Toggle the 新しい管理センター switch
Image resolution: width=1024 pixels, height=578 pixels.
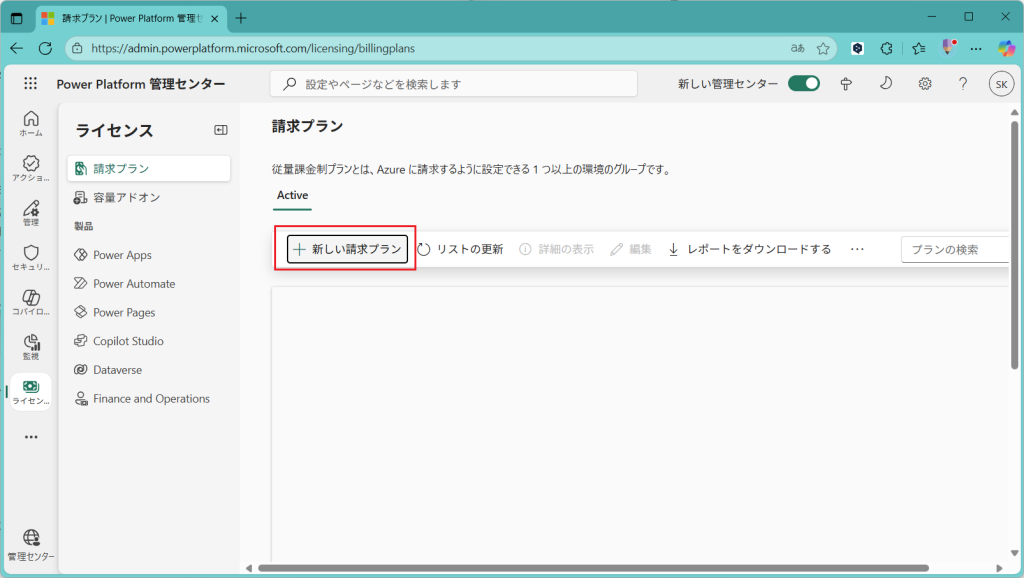click(803, 84)
